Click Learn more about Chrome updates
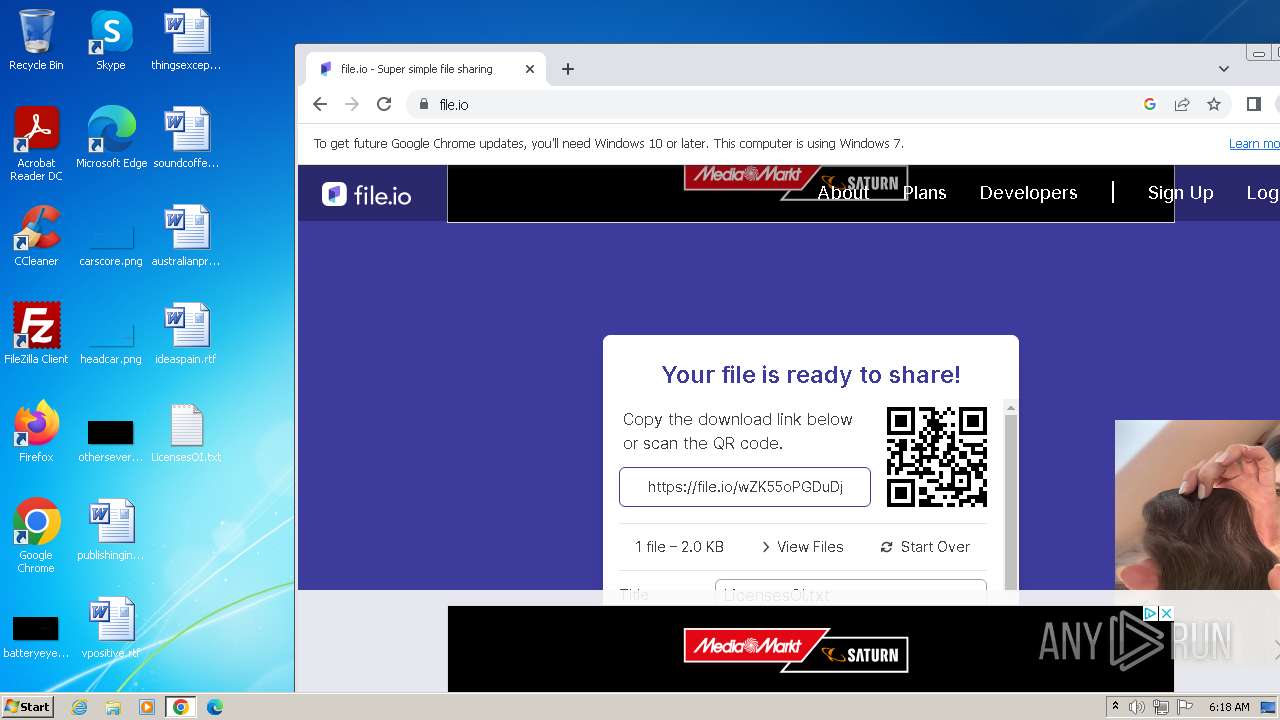Screen dimensions: 1280x720 click(1254, 144)
